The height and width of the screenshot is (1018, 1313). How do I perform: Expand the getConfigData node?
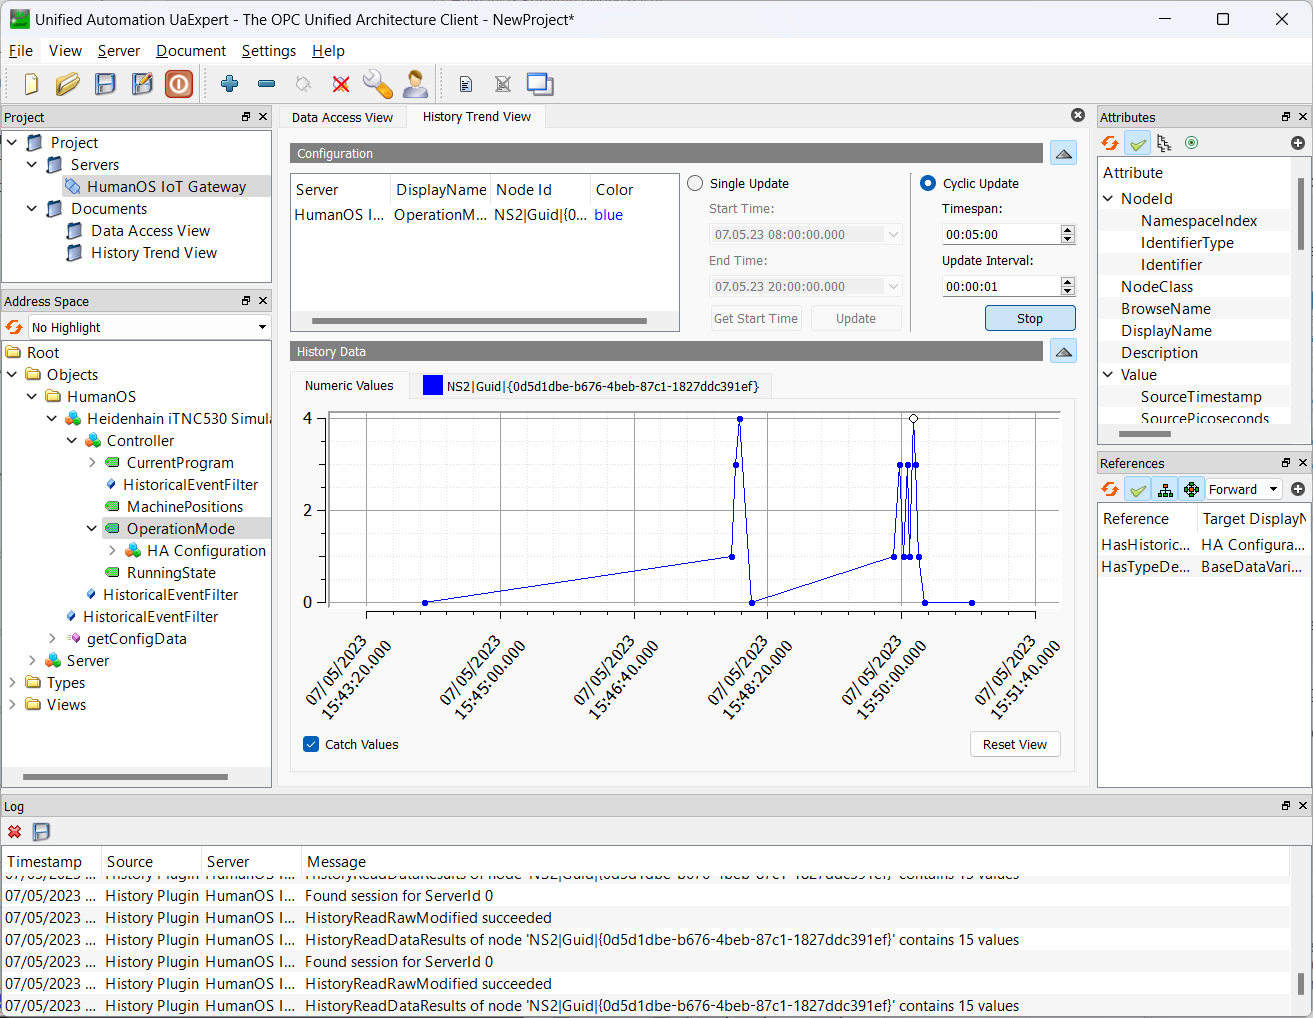point(52,639)
